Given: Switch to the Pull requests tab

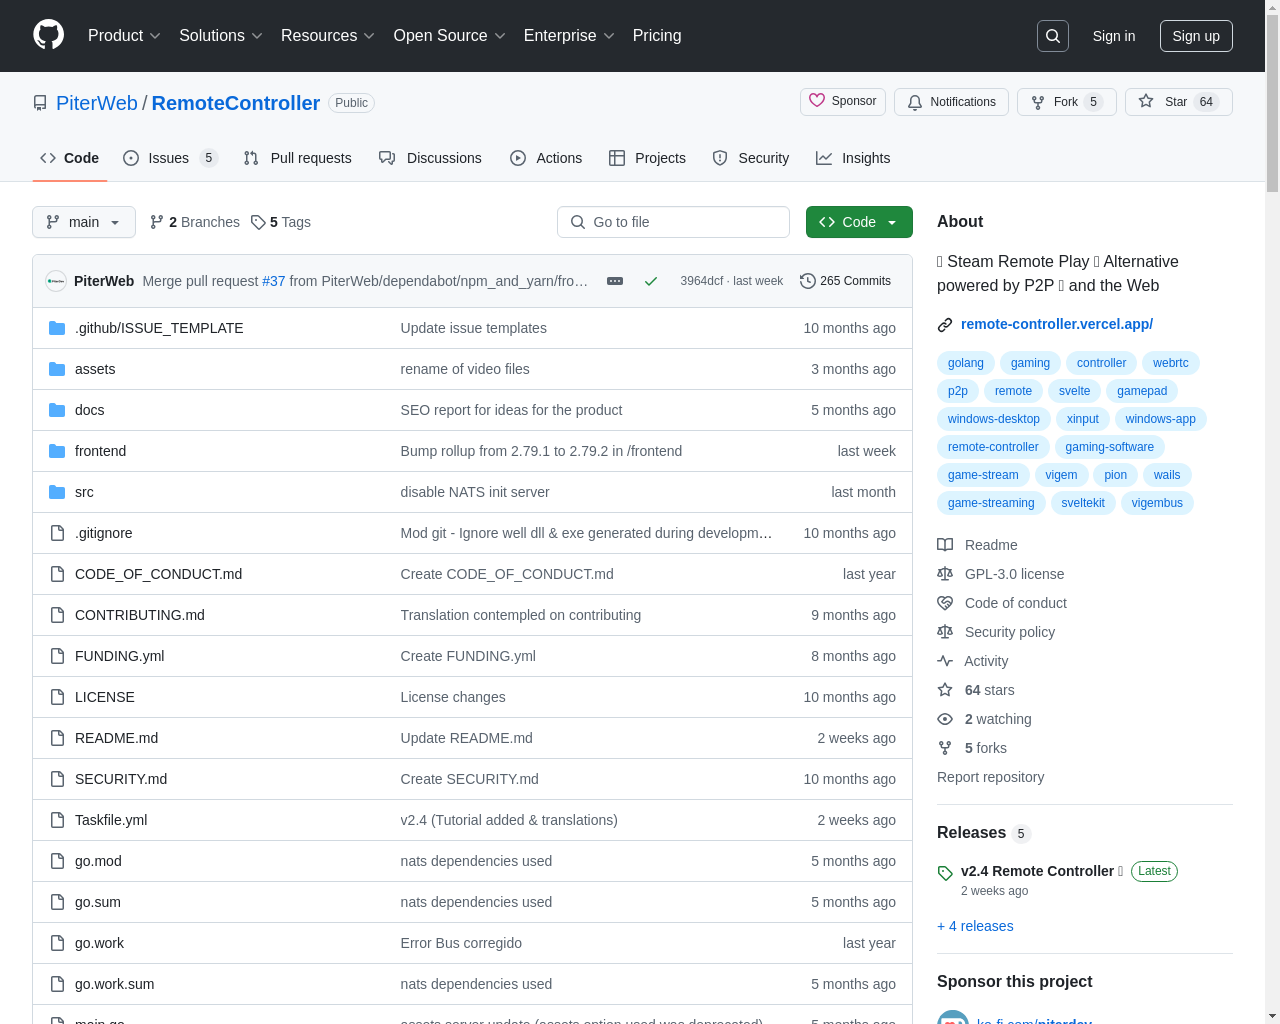Looking at the screenshot, I should click(298, 158).
